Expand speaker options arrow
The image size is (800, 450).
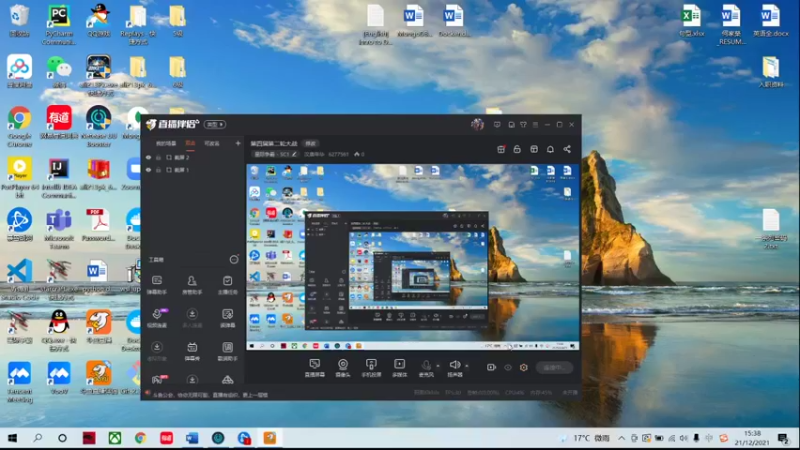click(466, 366)
